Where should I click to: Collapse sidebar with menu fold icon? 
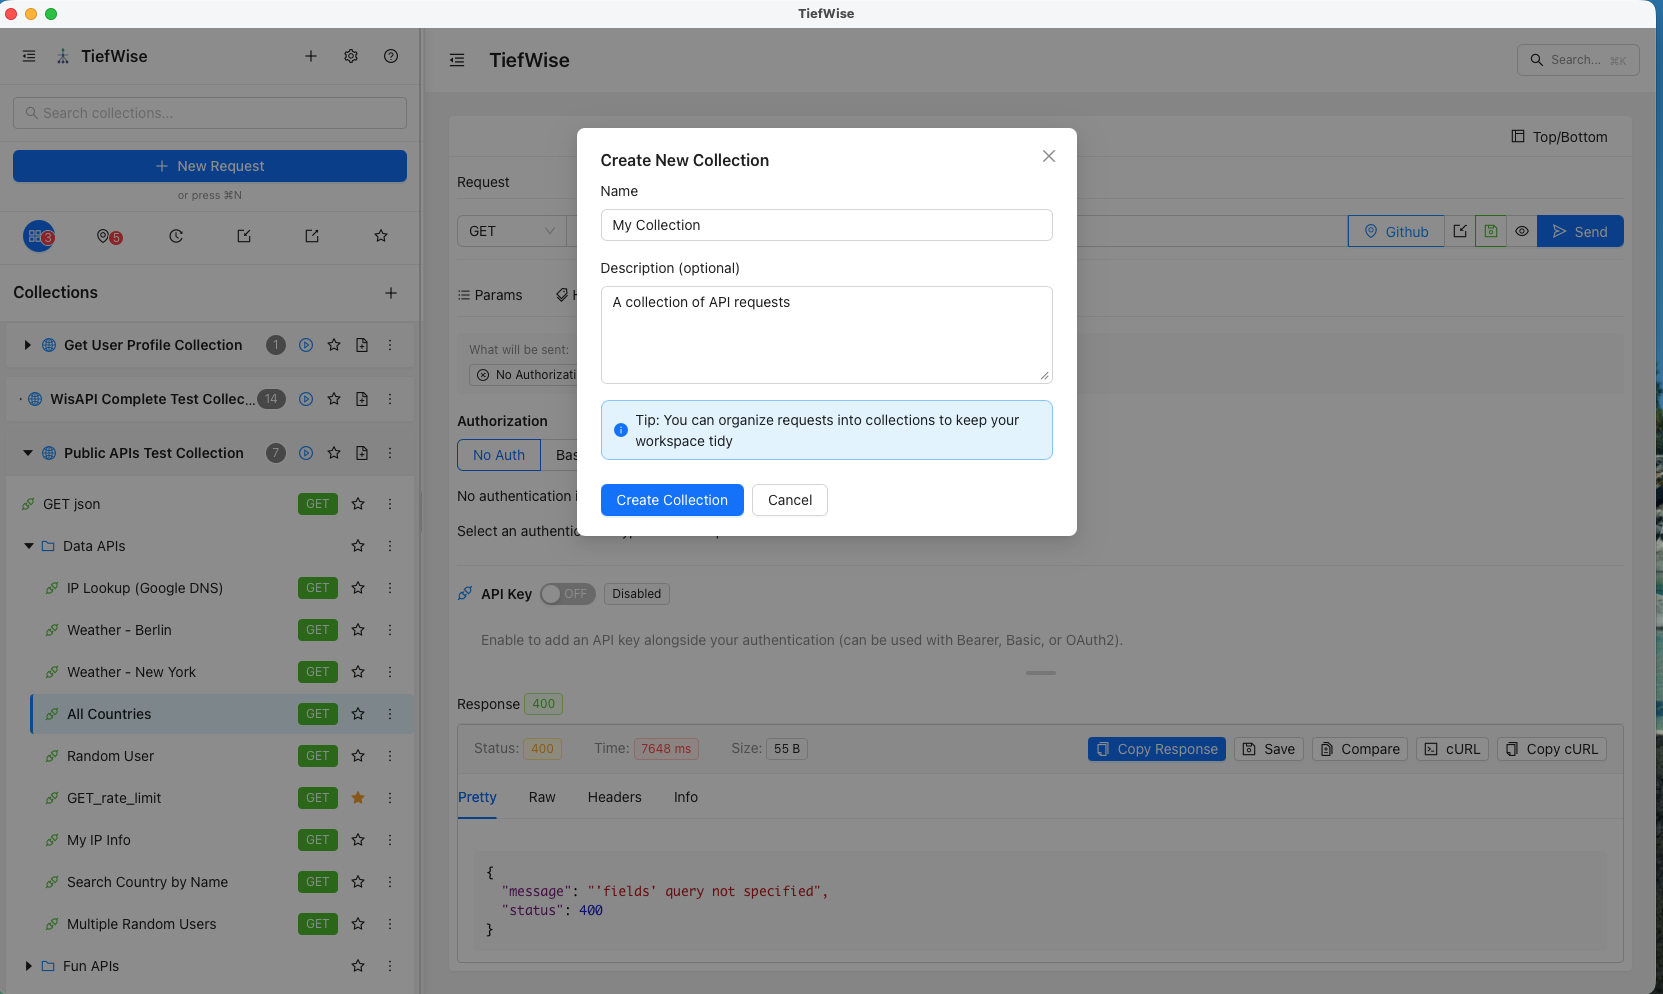[29, 56]
